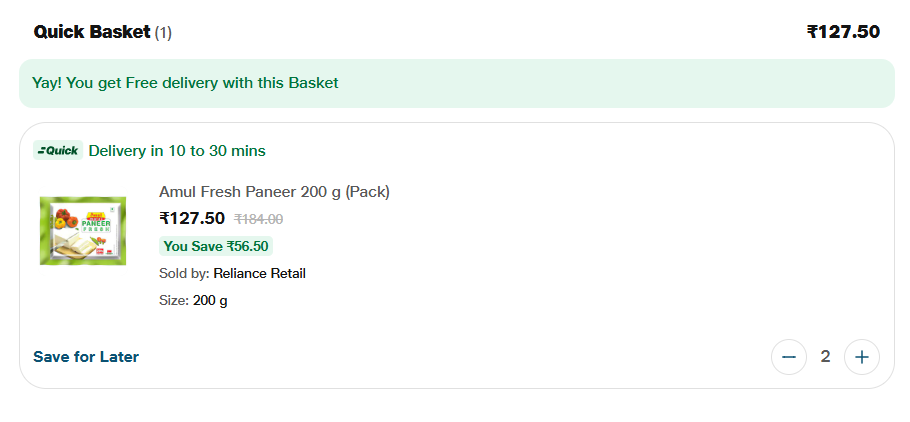Click the basket item count (1)
The width and height of the screenshot is (910, 422).
pos(163,33)
